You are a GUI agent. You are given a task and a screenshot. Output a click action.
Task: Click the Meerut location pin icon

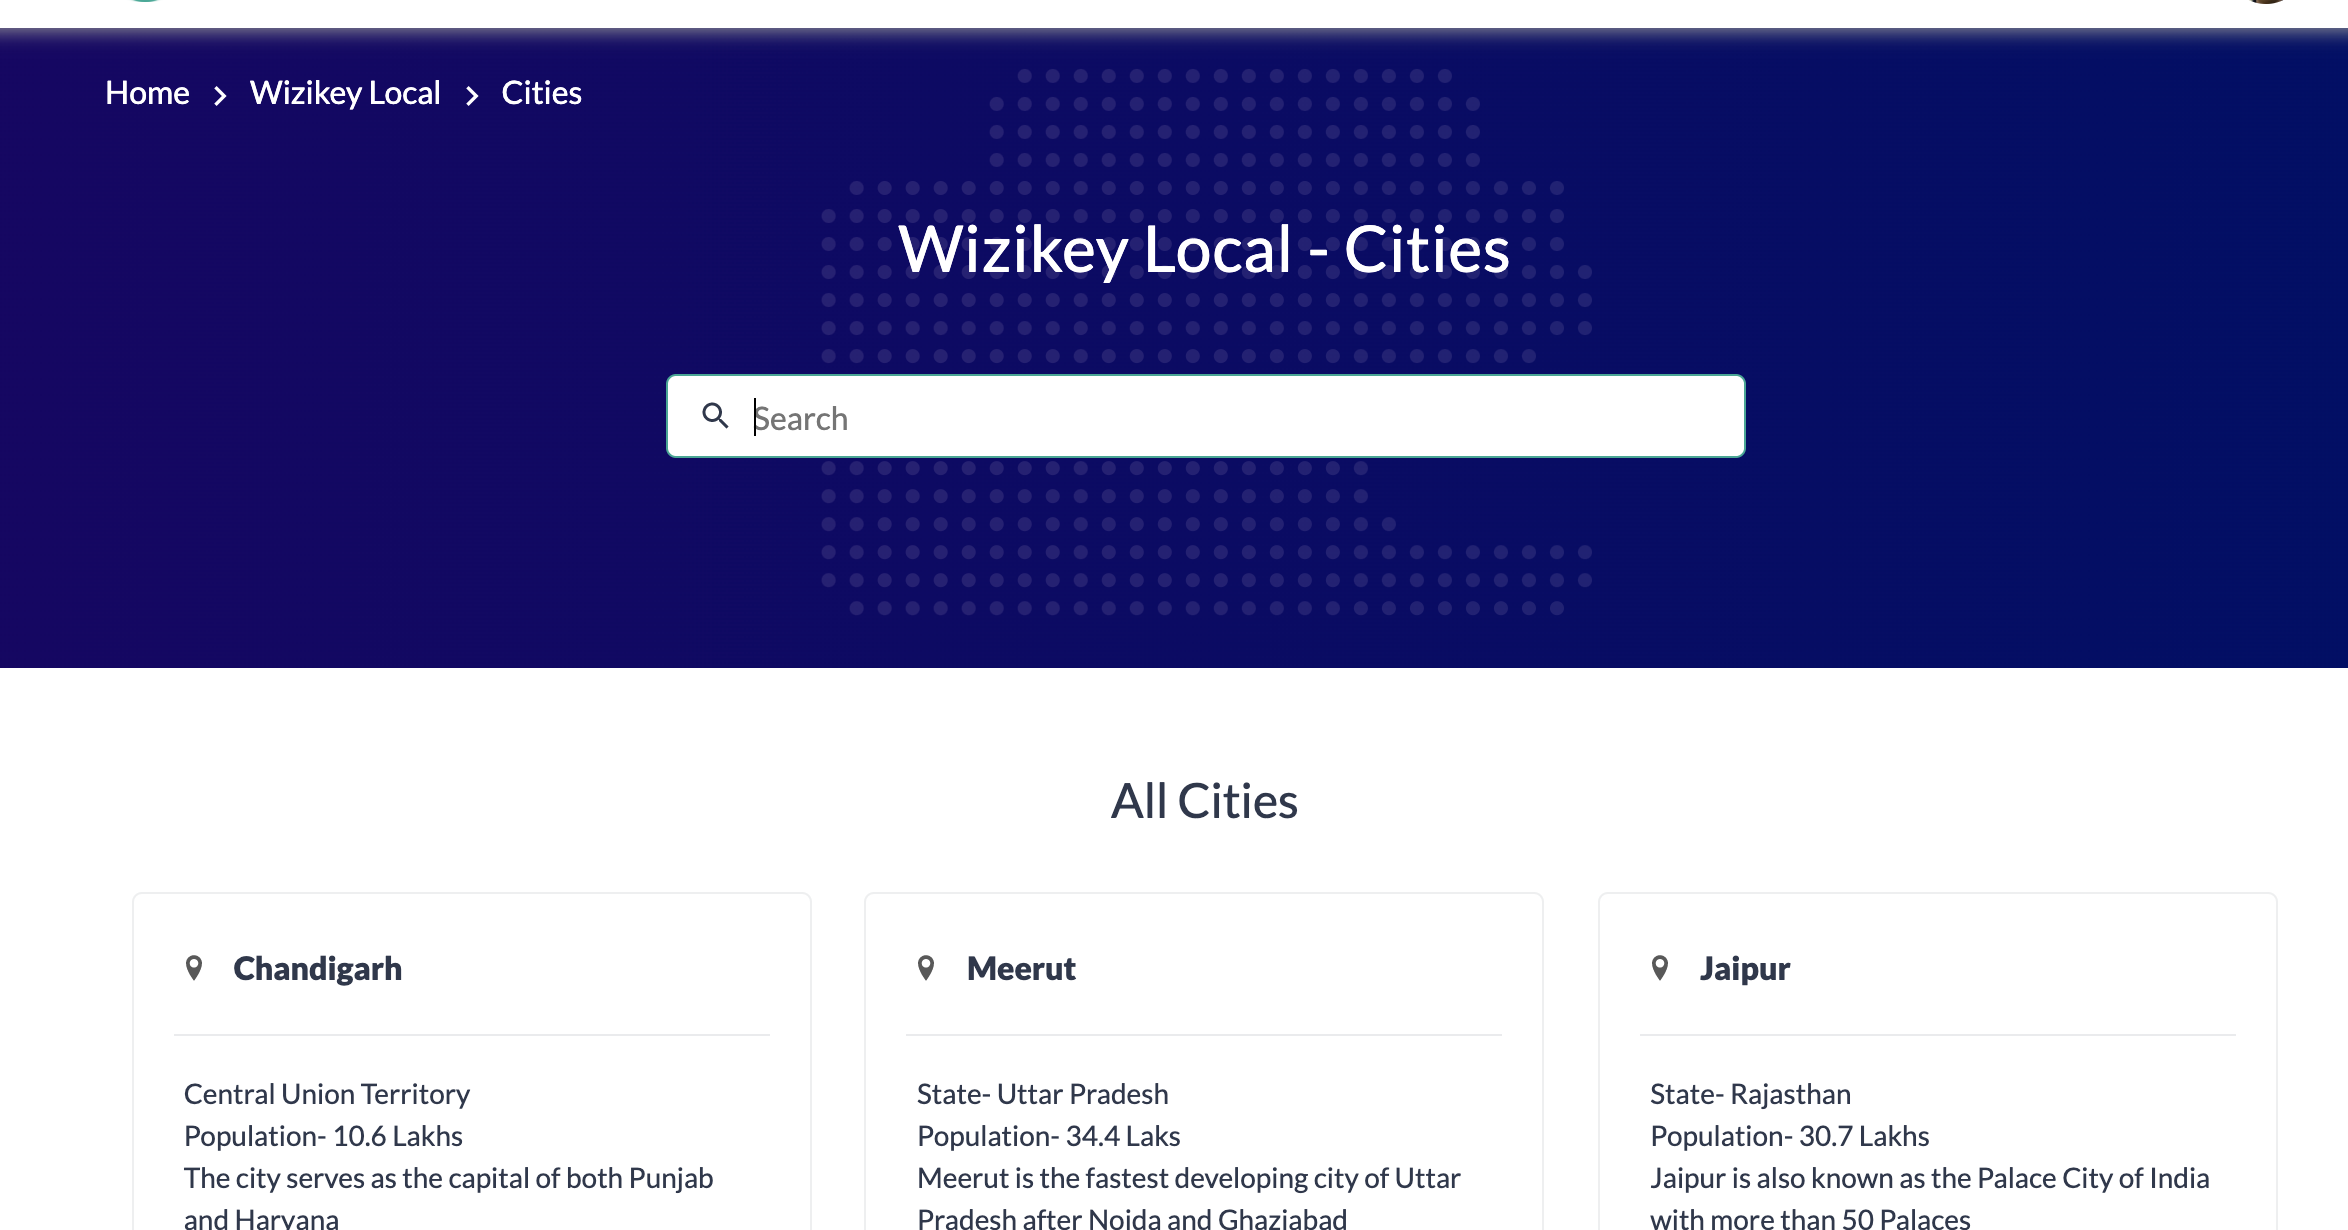point(926,968)
